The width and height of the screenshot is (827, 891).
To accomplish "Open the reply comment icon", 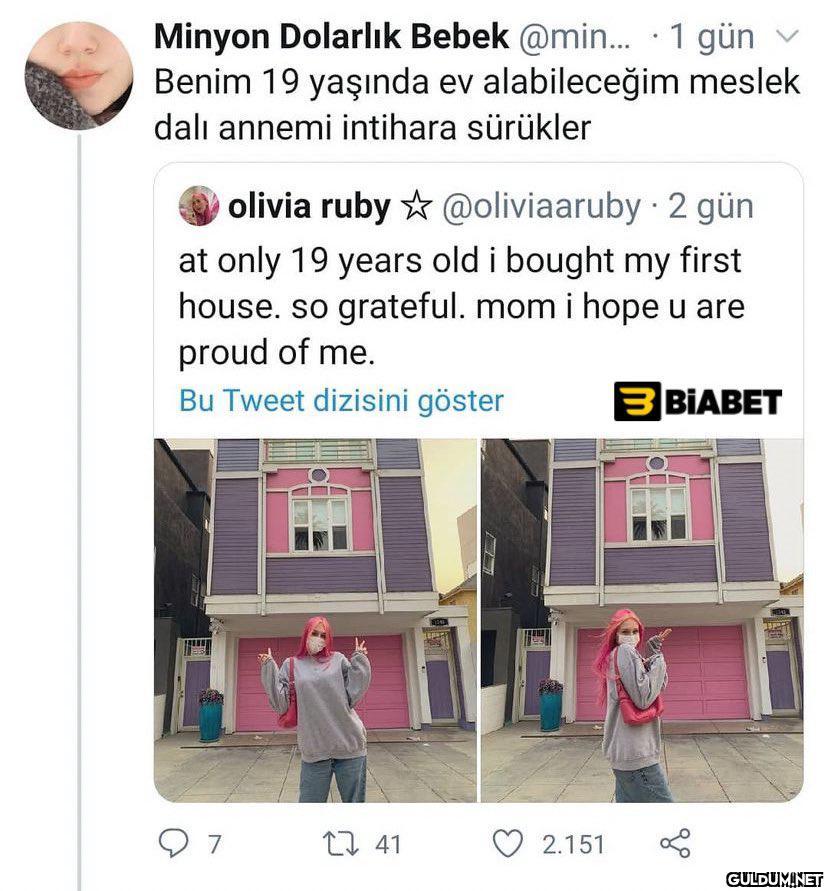I will point(173,844).
